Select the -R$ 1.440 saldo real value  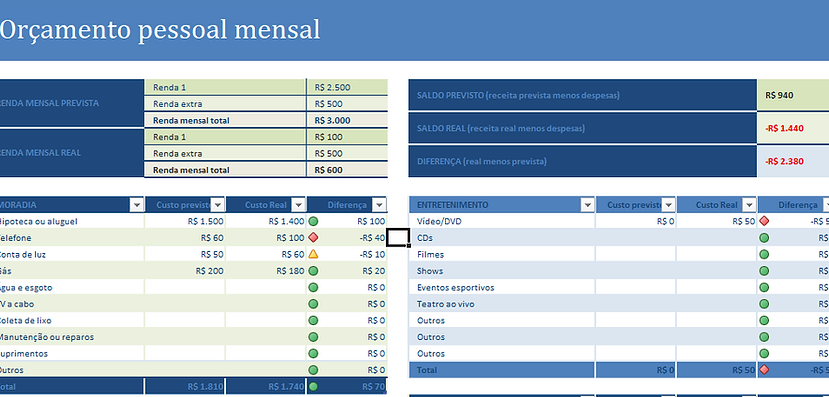(x=793, y=128)
